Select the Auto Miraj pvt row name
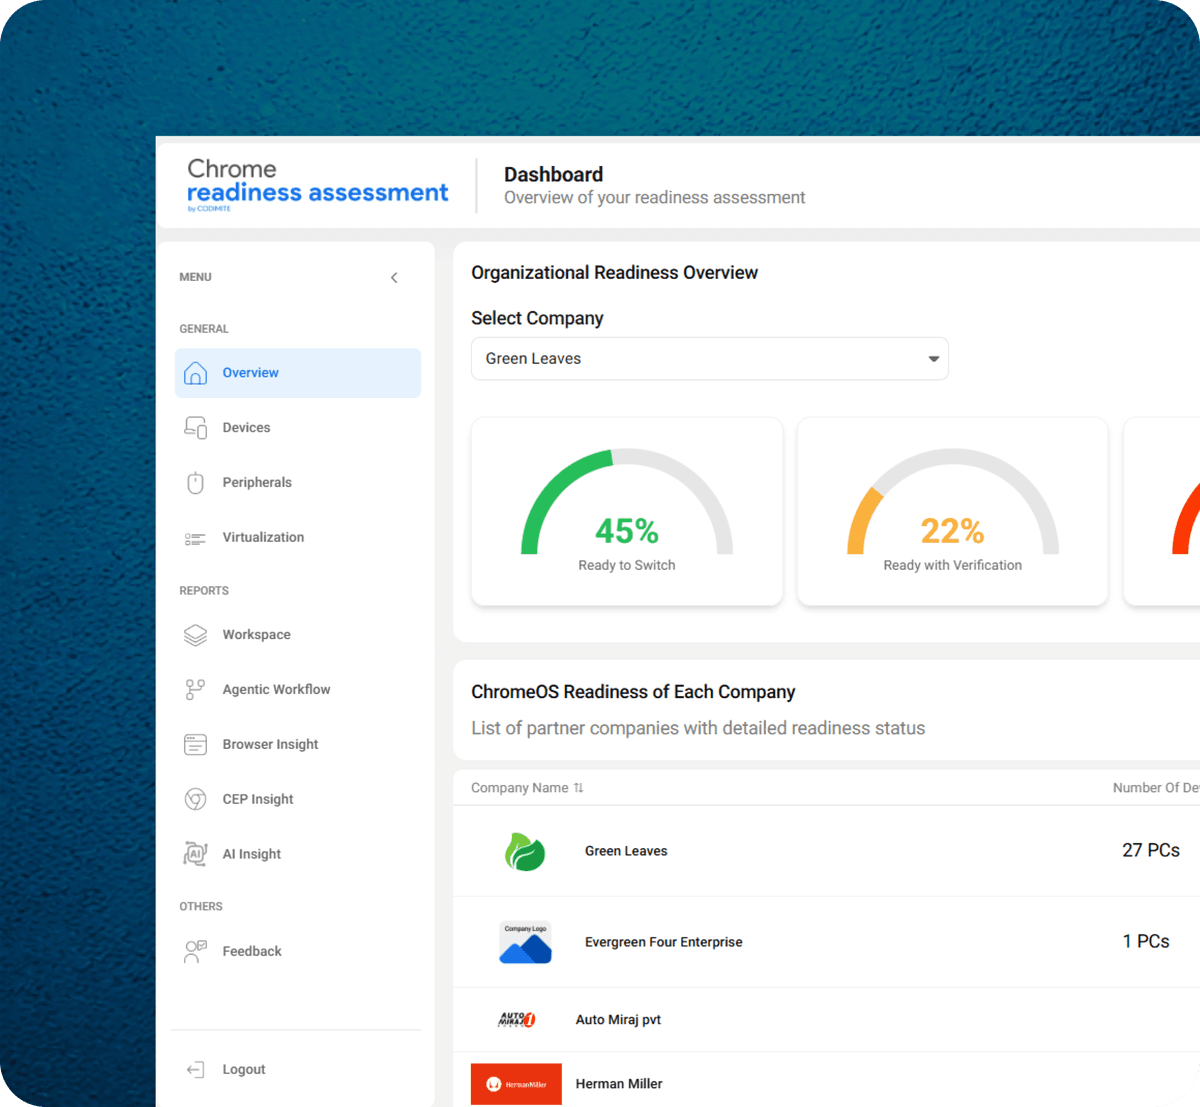This screenshot has width=1200, height=1107. [618, 1020]
